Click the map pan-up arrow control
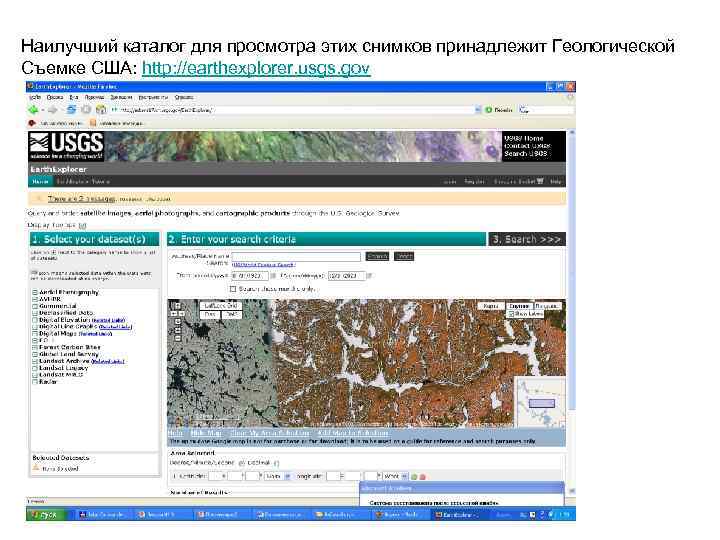Viewport: 720px width, 540px height. pyautogui.click(x=178, y=305)
